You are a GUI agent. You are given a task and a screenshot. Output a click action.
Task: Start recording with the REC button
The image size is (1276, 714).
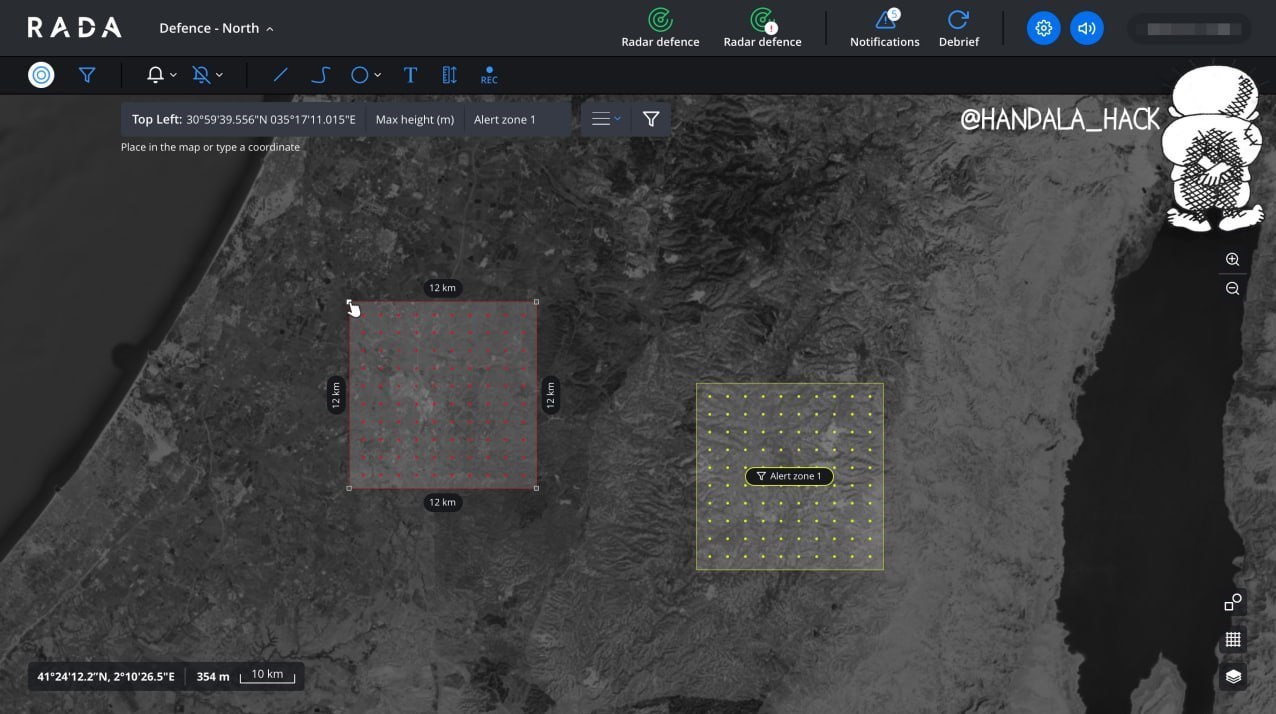pos(489,76)
